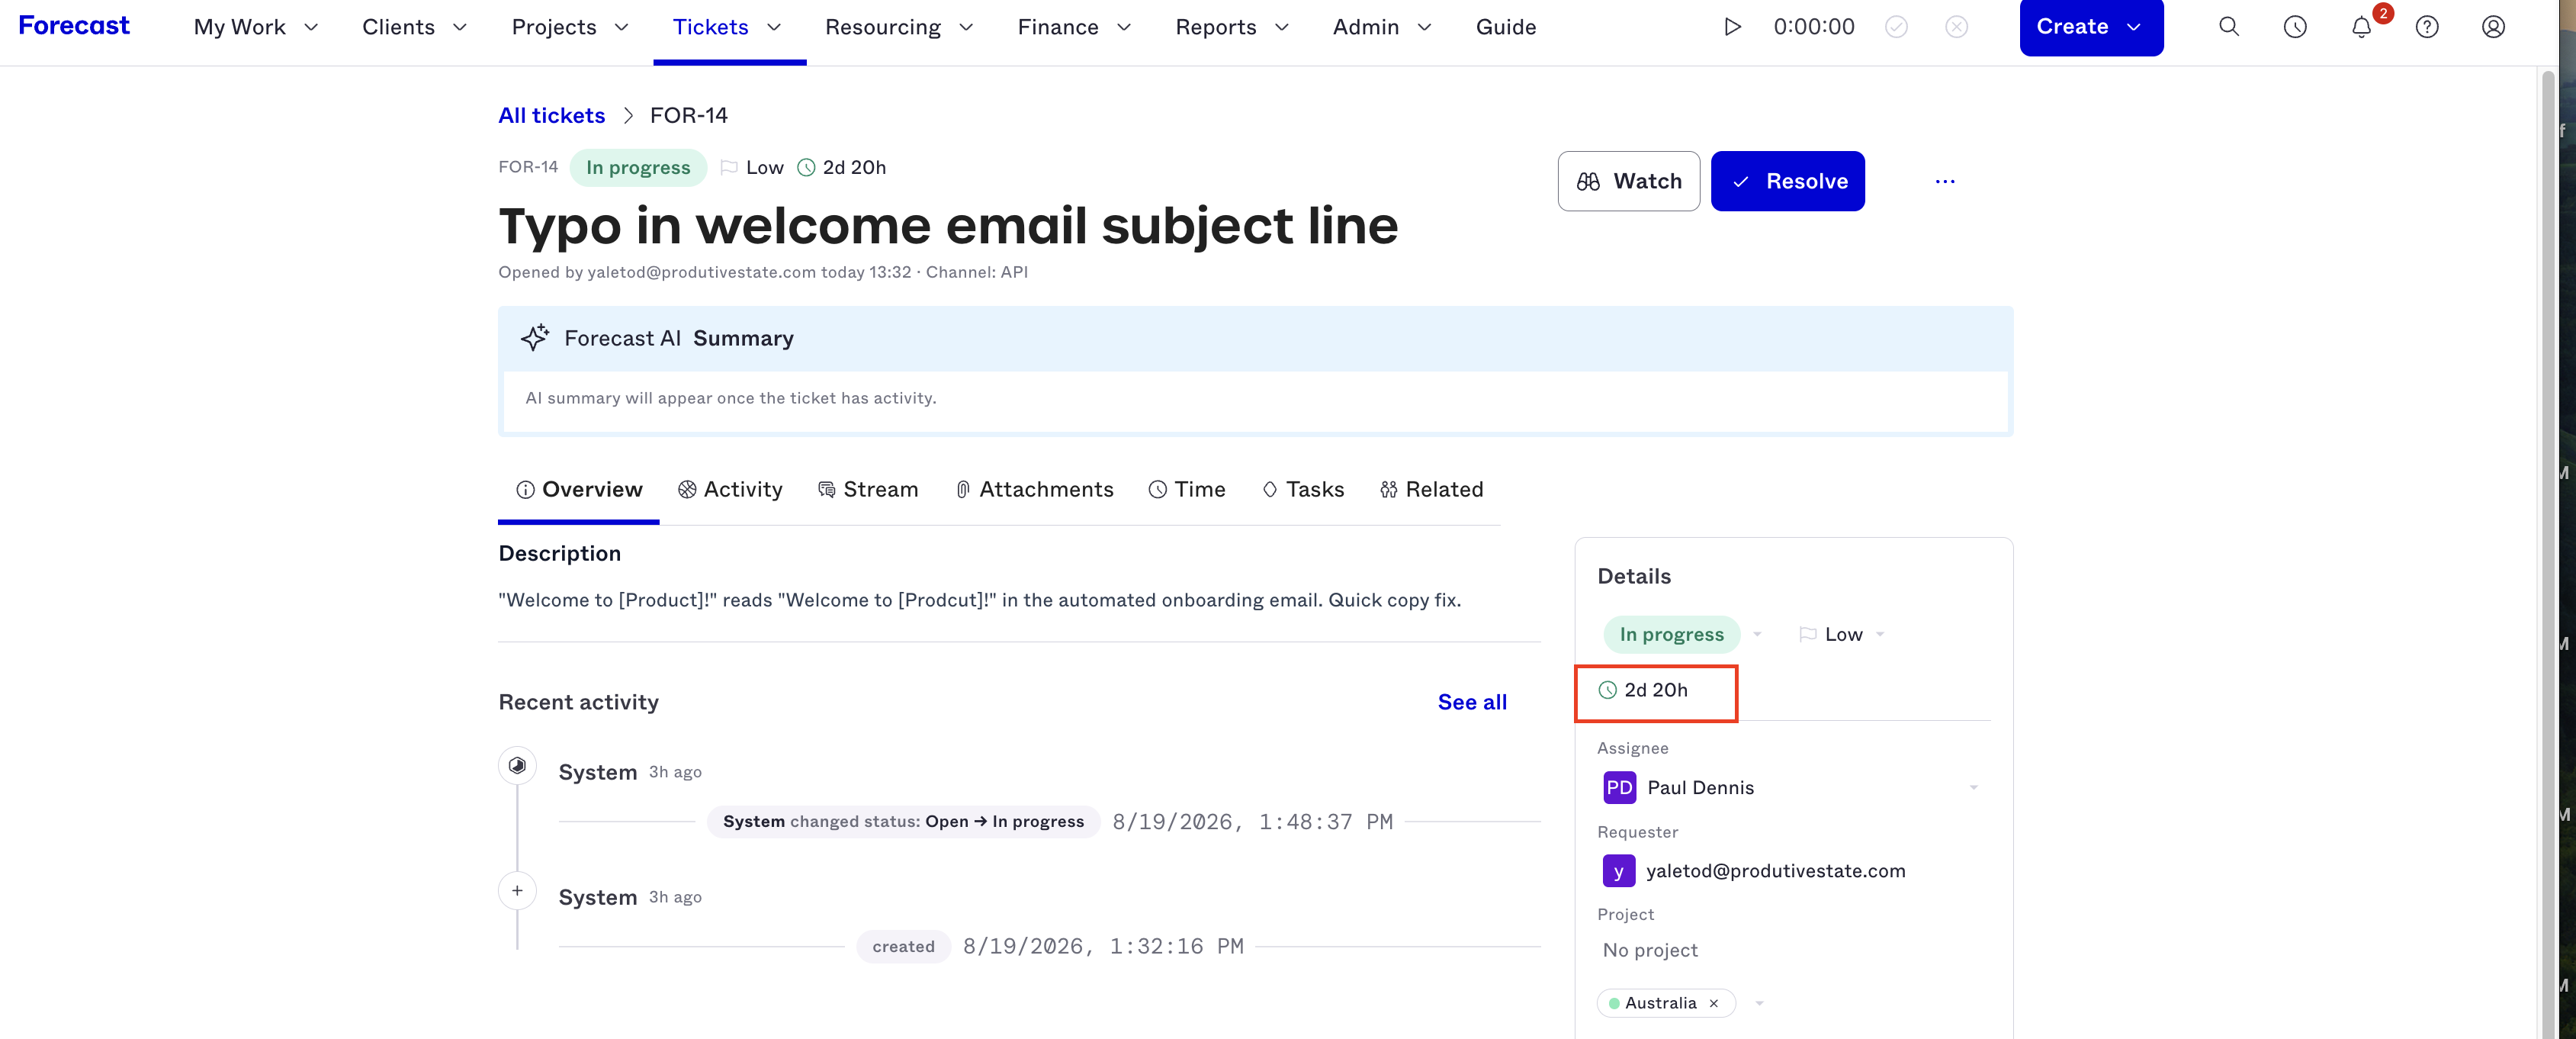Open the Create dropdown button
This screenshot has width=2576, height=1039.
[2091, 27]
